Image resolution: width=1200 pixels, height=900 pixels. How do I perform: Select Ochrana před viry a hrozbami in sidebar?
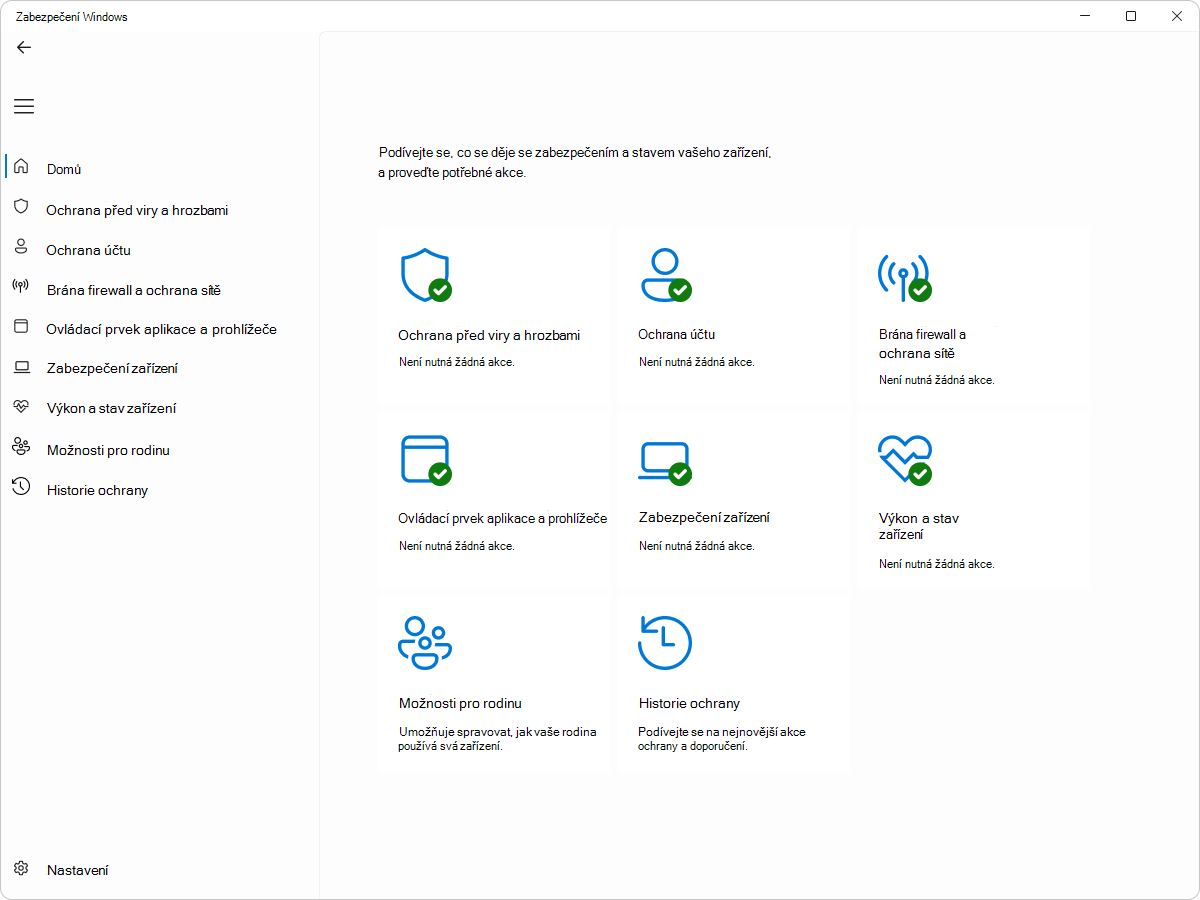coord(137,210)
